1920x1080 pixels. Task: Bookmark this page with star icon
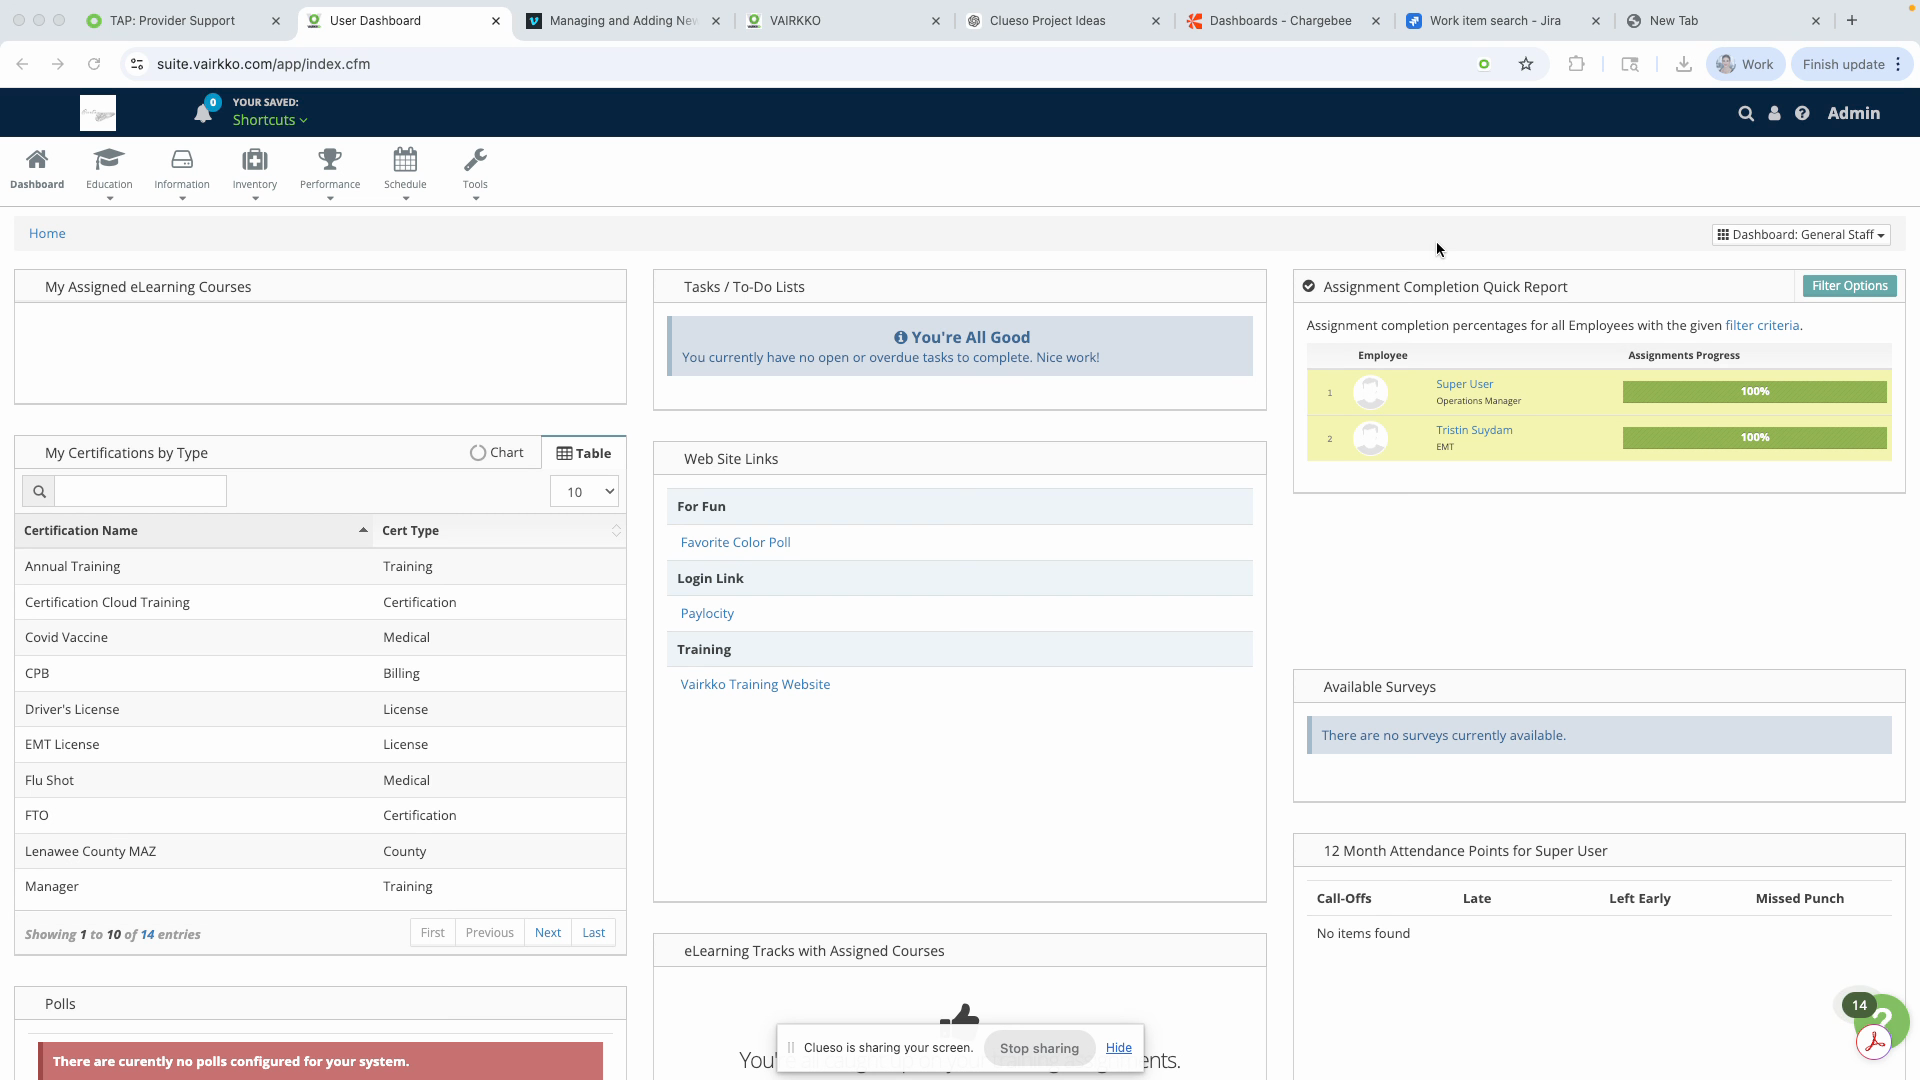click(1526, 64)
